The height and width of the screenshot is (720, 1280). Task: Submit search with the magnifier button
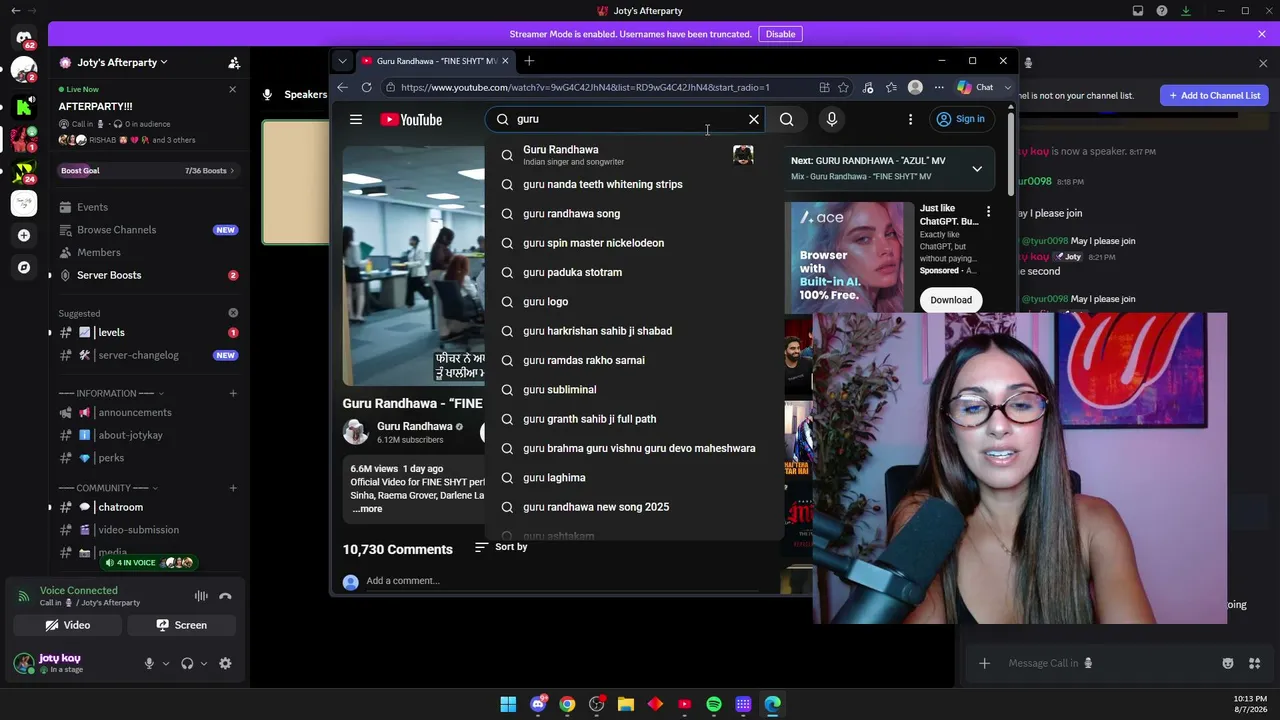point(787,120)
